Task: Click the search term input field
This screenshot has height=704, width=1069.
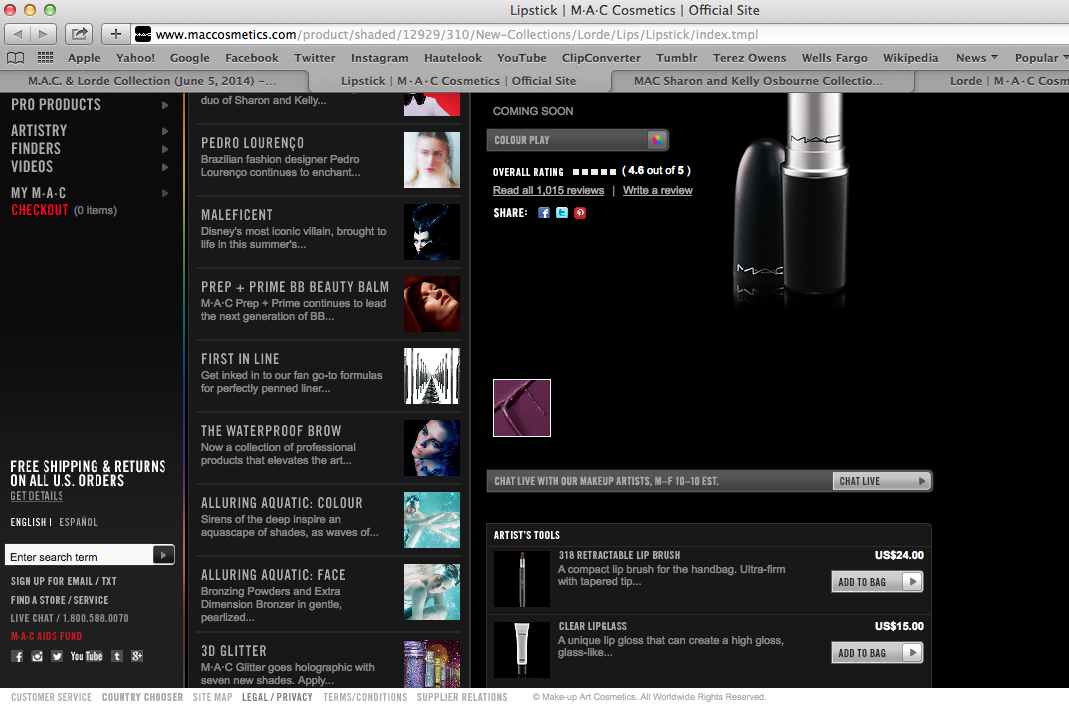Action: pyautogui.click(x=79, y=556)
